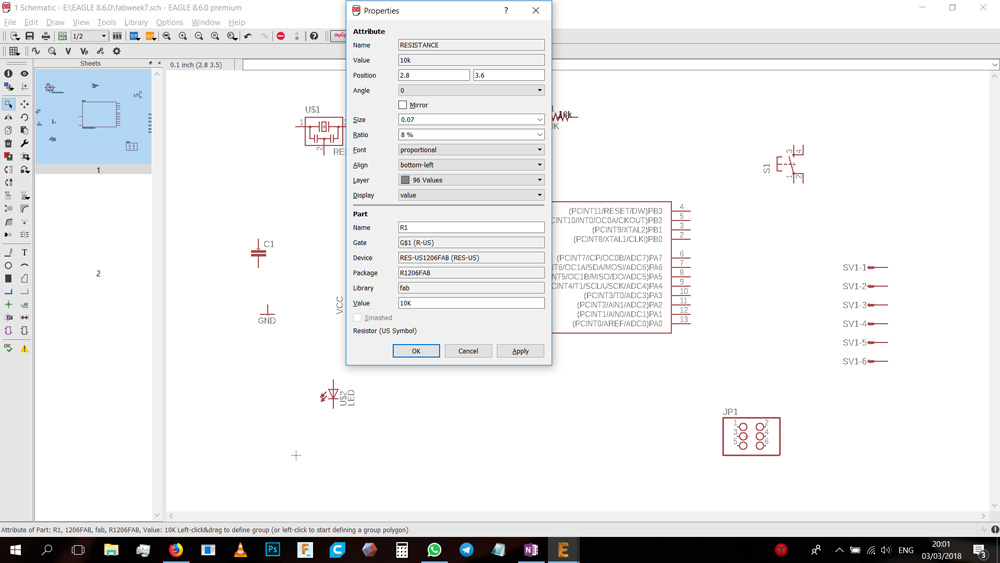Run the blue SCR script icon
The width and height of the screenshot is (1000, 563).
tap(135, 36)
